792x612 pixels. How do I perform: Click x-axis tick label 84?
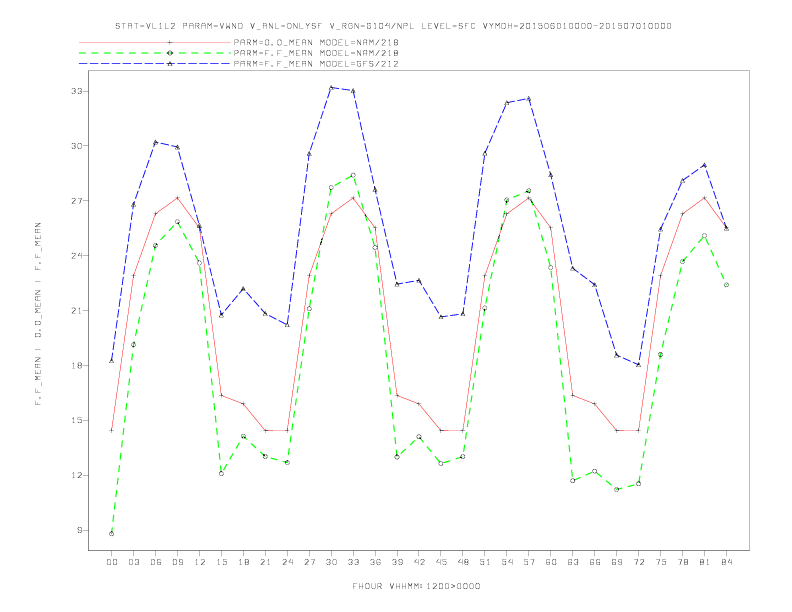pos(726,562)
